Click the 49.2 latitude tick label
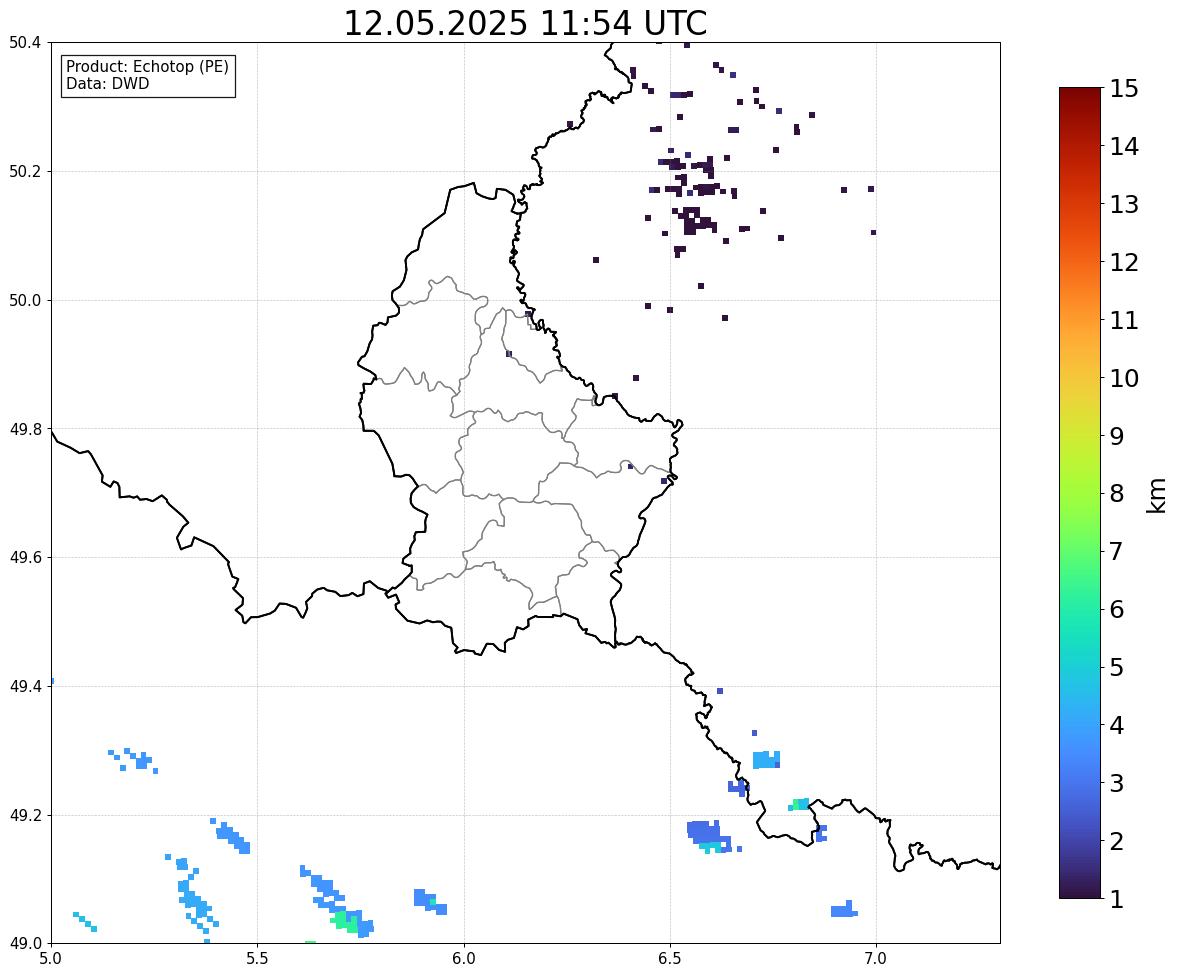Screen dimensions: 1178x976 point(25,815)
